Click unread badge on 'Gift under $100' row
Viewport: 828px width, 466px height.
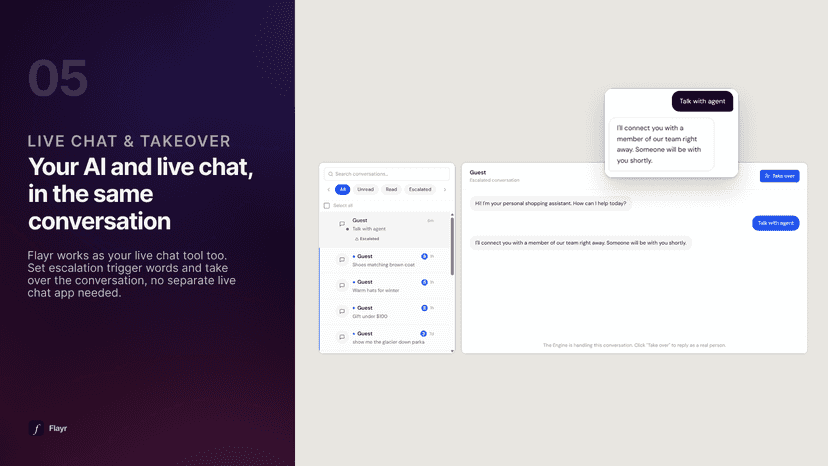point(424,308)
